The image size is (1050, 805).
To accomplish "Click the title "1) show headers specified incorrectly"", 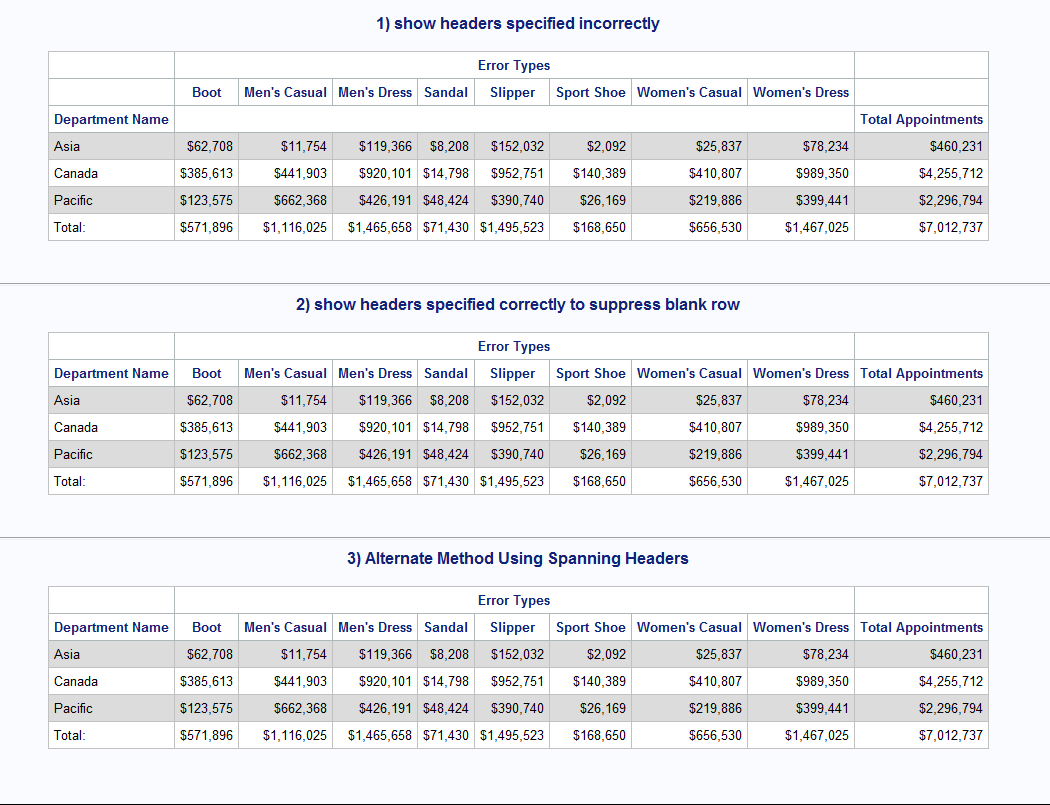I will 517,23.
